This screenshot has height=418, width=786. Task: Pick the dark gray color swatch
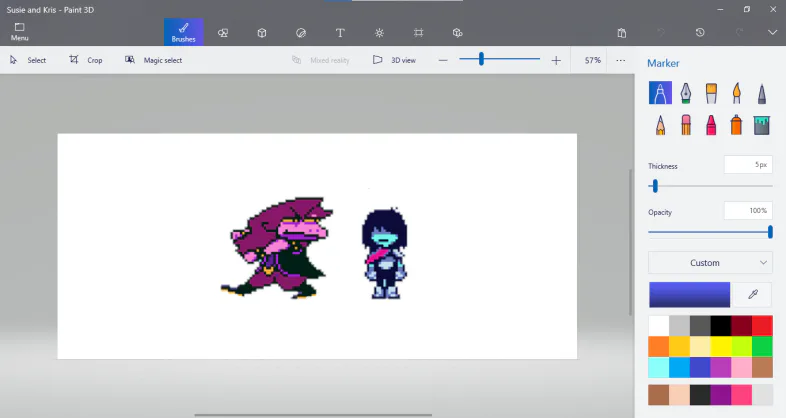click(700, 326)
